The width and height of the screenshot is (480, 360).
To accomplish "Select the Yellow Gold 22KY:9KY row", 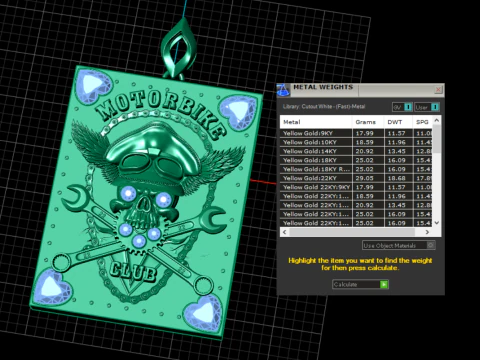I will pos(356,187).
